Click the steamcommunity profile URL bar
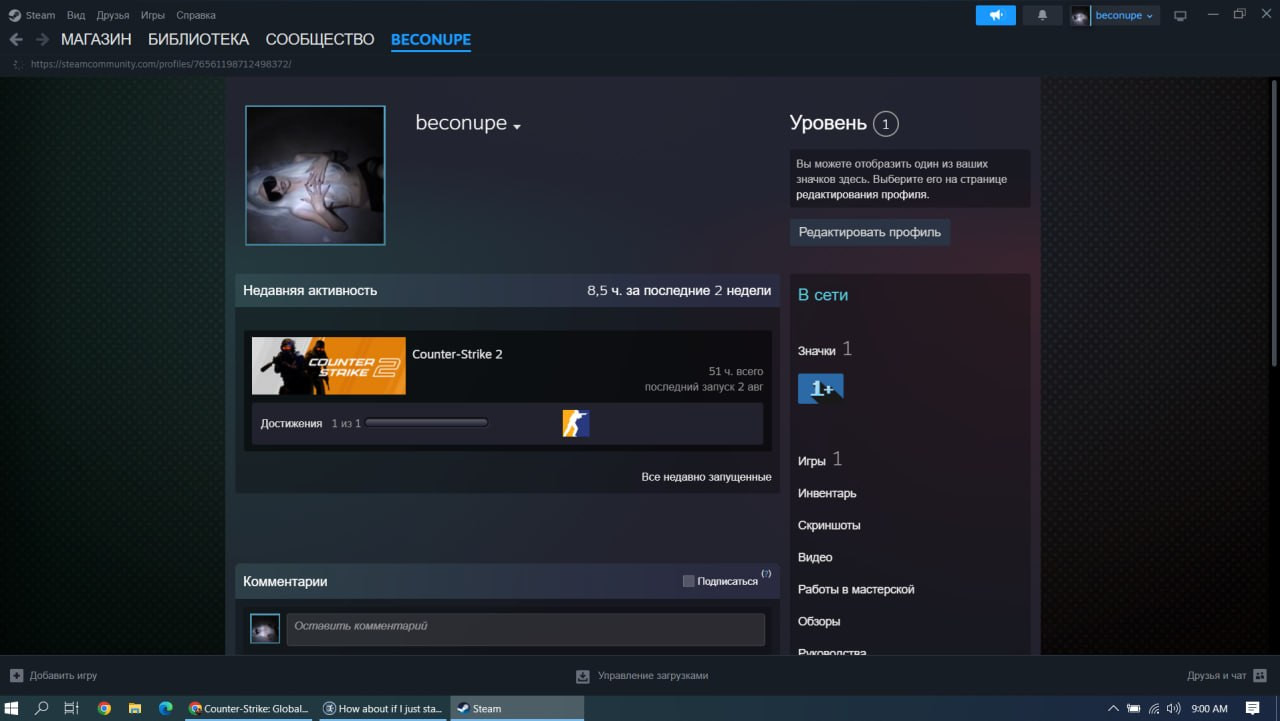This screenshot has width=1280, height=721. pos(161,64)
